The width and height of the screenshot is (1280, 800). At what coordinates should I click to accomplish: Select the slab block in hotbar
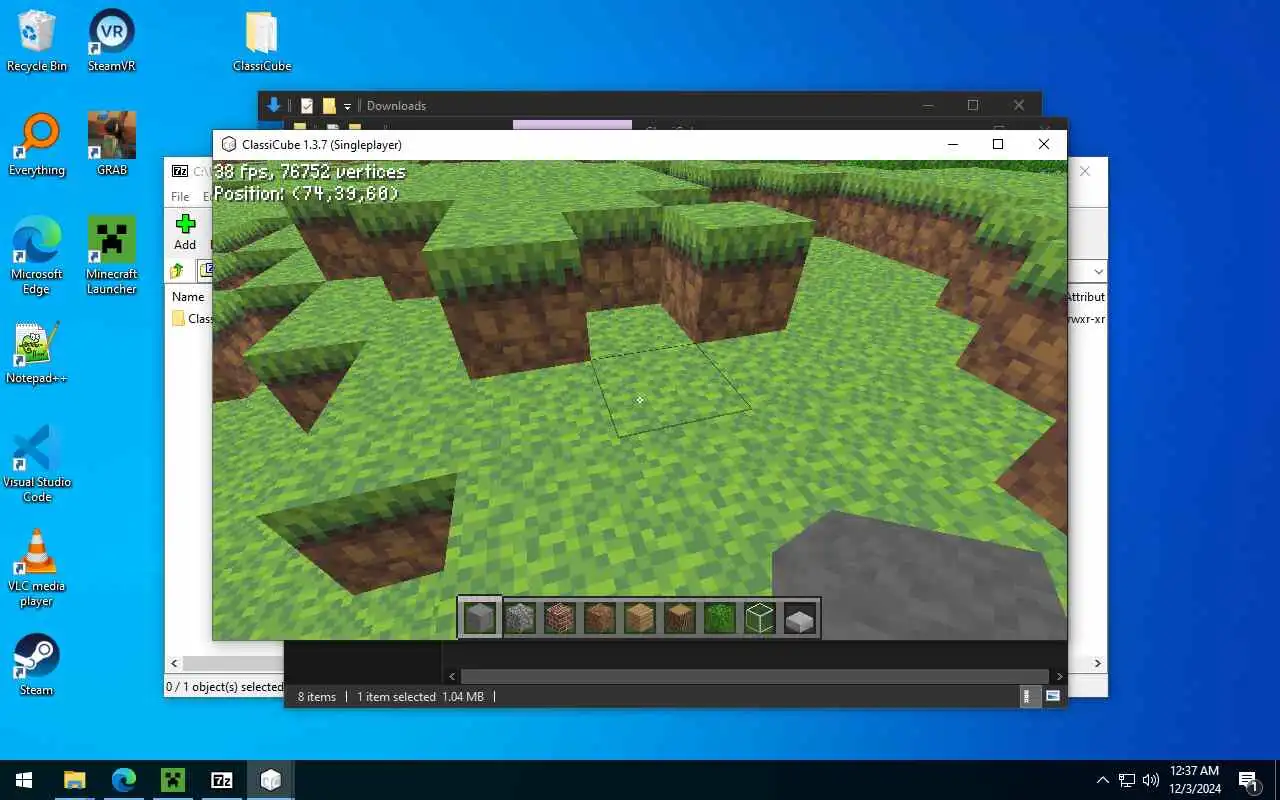pyautogui.click(x=800, y=618)
